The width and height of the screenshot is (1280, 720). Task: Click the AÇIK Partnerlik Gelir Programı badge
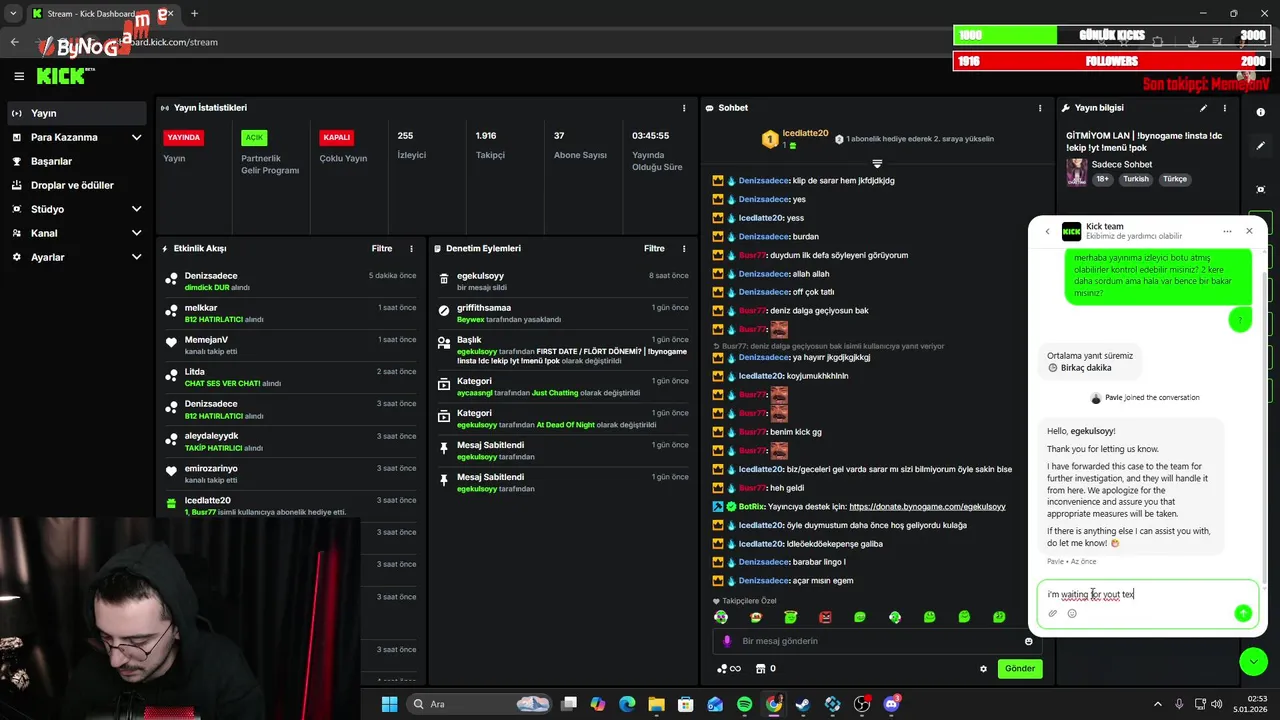[x=254, y=138]
